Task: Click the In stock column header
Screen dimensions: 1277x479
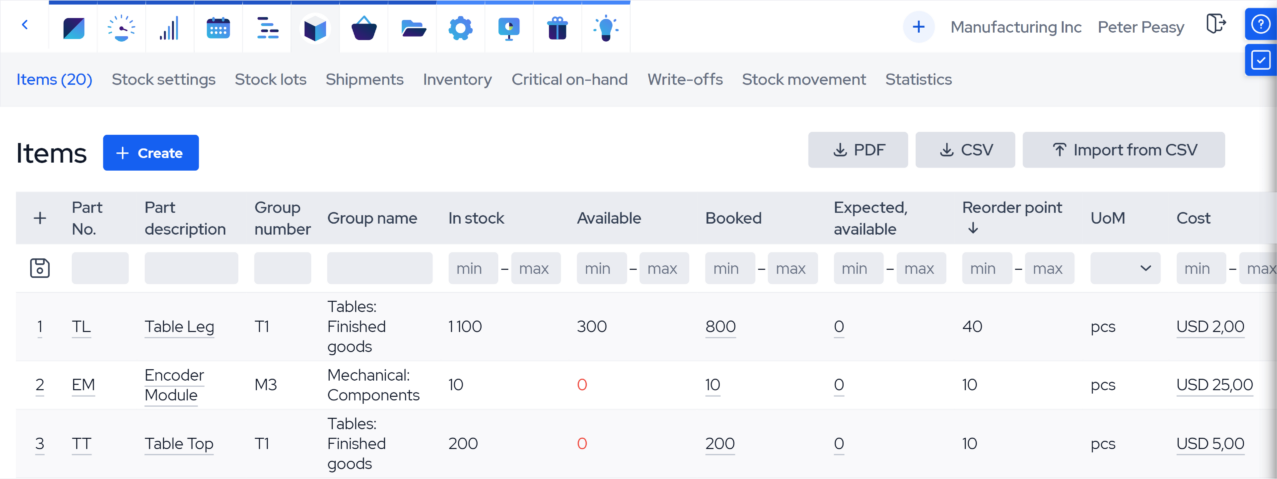Action: pyautogui.click(x=476, y=218)
